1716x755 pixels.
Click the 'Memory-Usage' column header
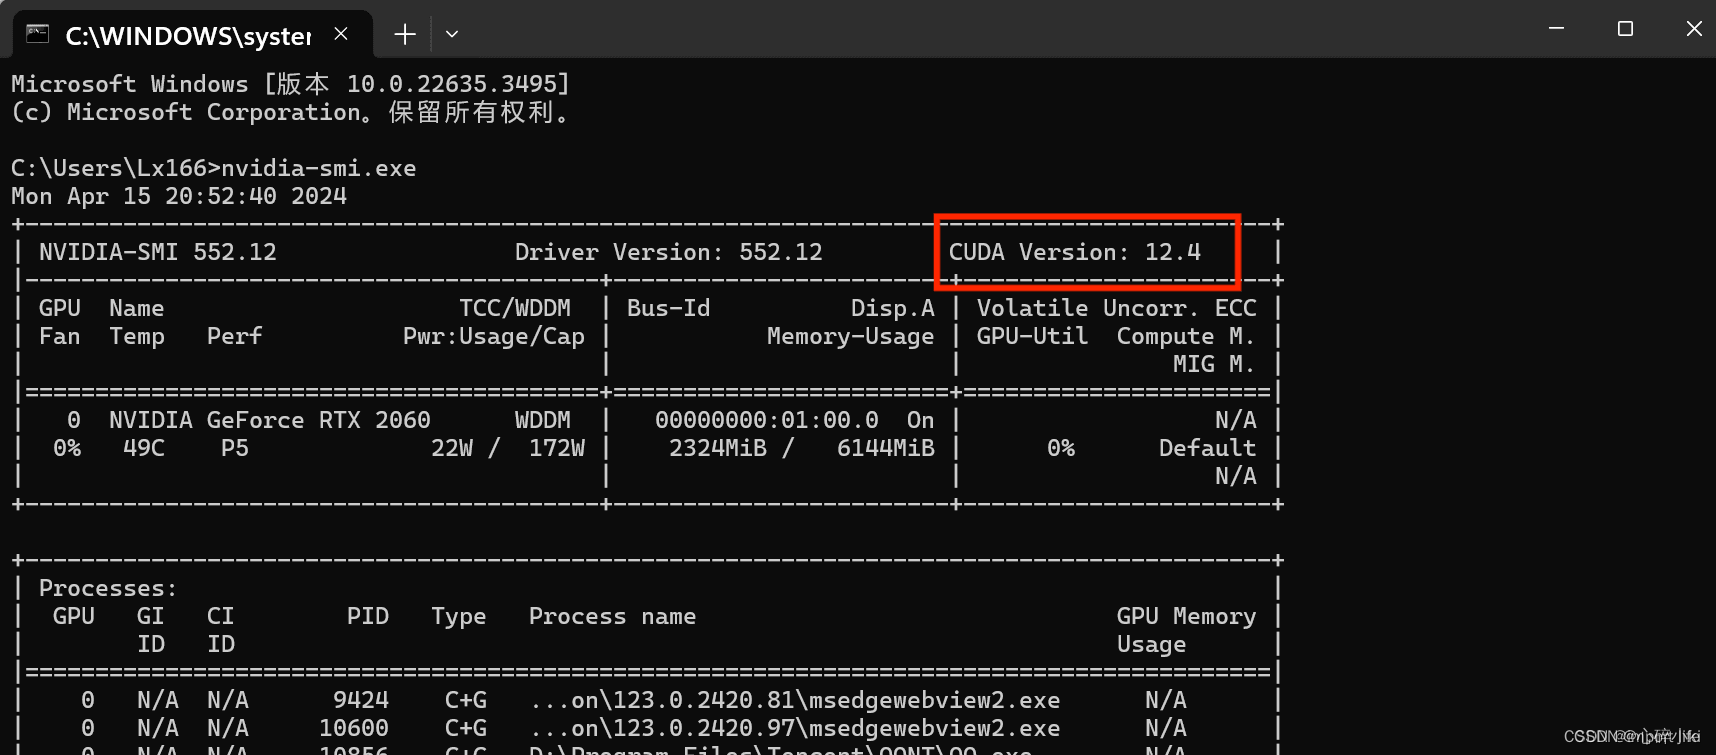click(x=851, y=336)
